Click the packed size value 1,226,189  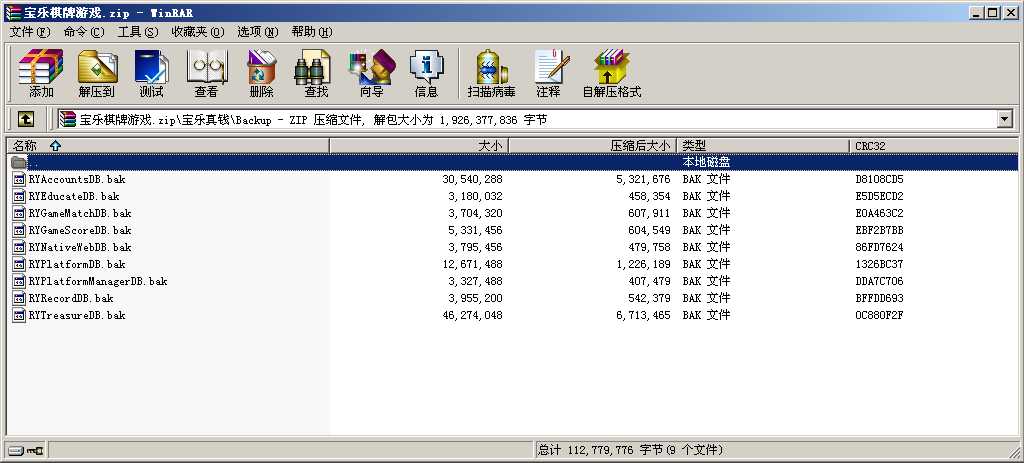coord(643,264)
